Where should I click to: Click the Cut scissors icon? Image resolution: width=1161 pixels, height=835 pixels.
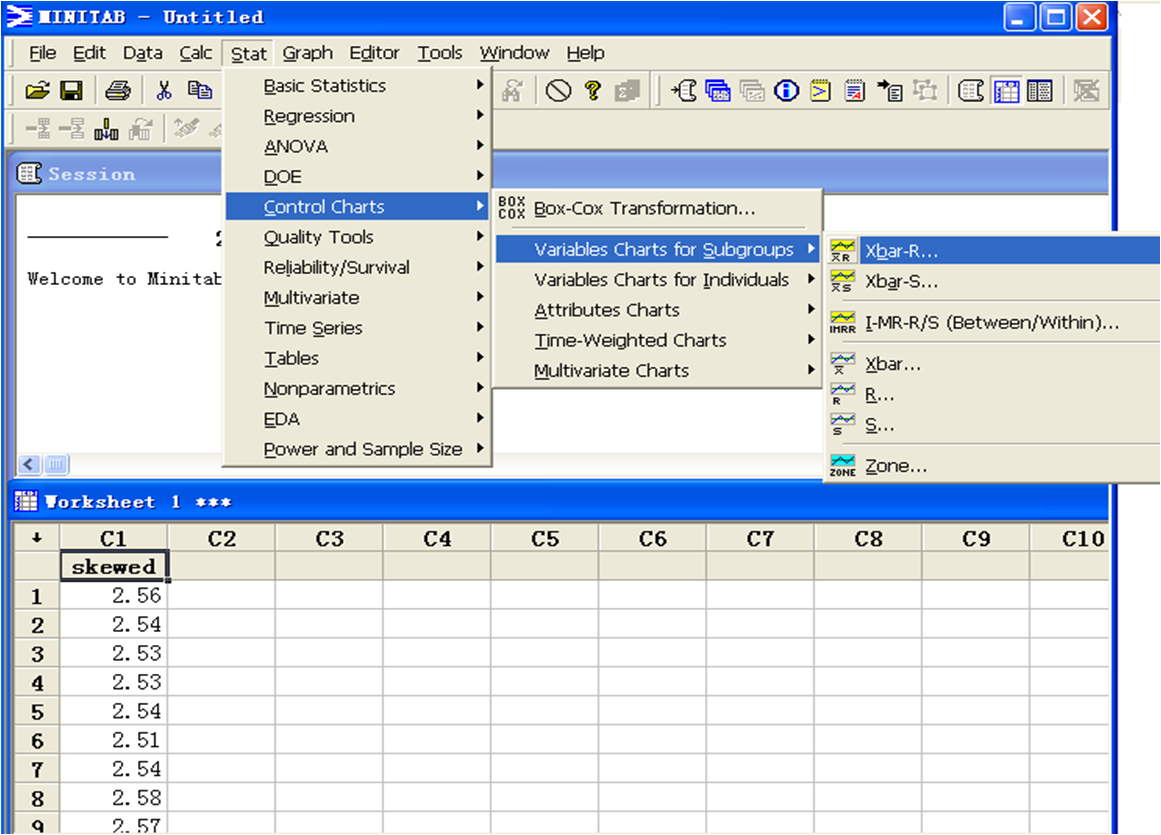coord(164,91)
